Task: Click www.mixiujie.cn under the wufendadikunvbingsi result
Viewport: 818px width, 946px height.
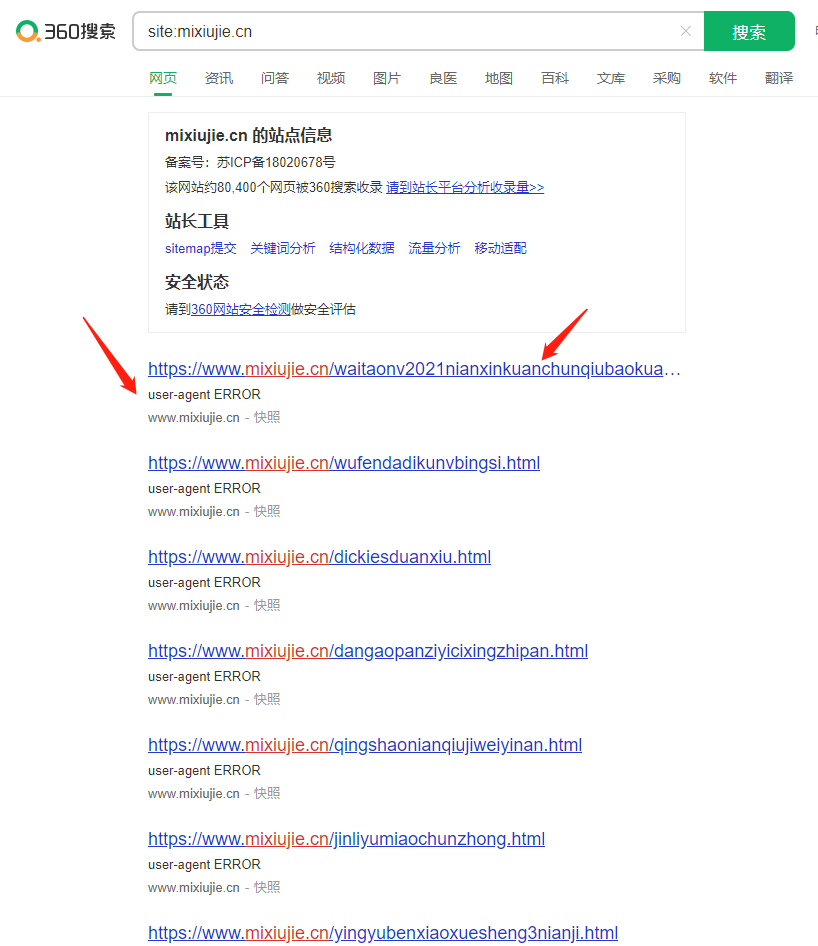Action: pyautogui.click(x=194, y=512)
